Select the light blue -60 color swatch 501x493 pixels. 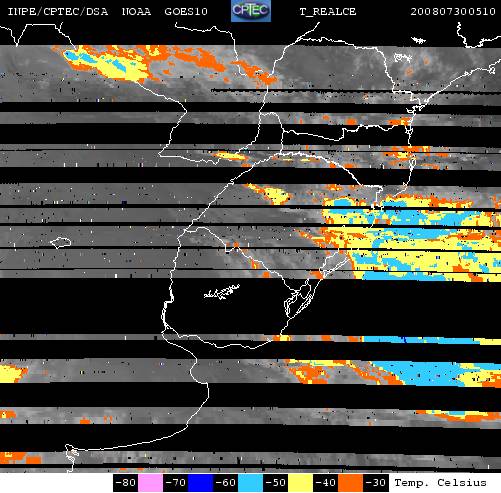tap(250, 483)
